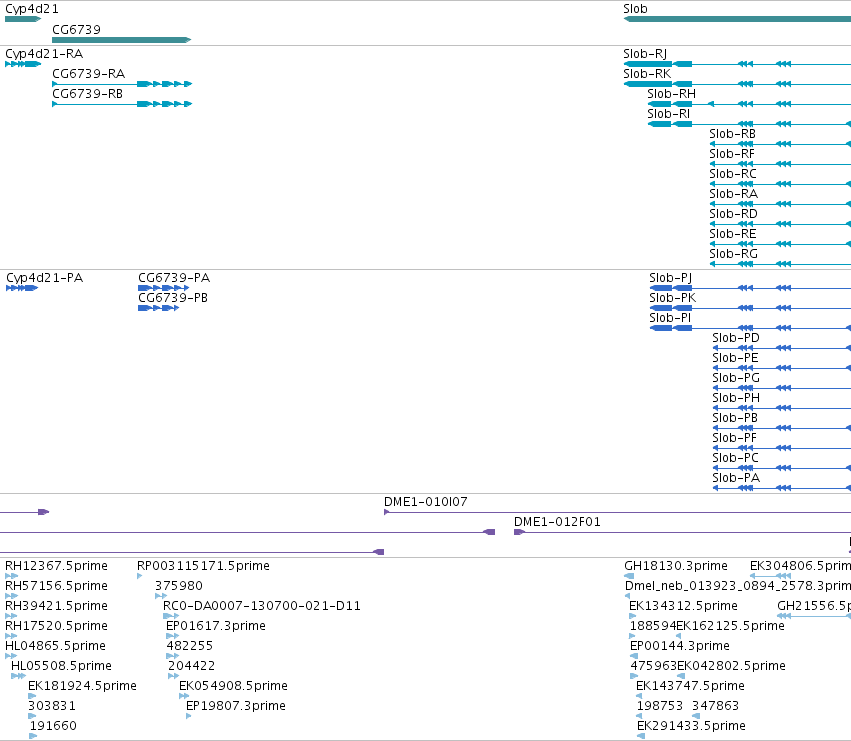The image size is (851, 741).
Task: Click the teal CG6739 gene bar
Action: tap(122, 40)
